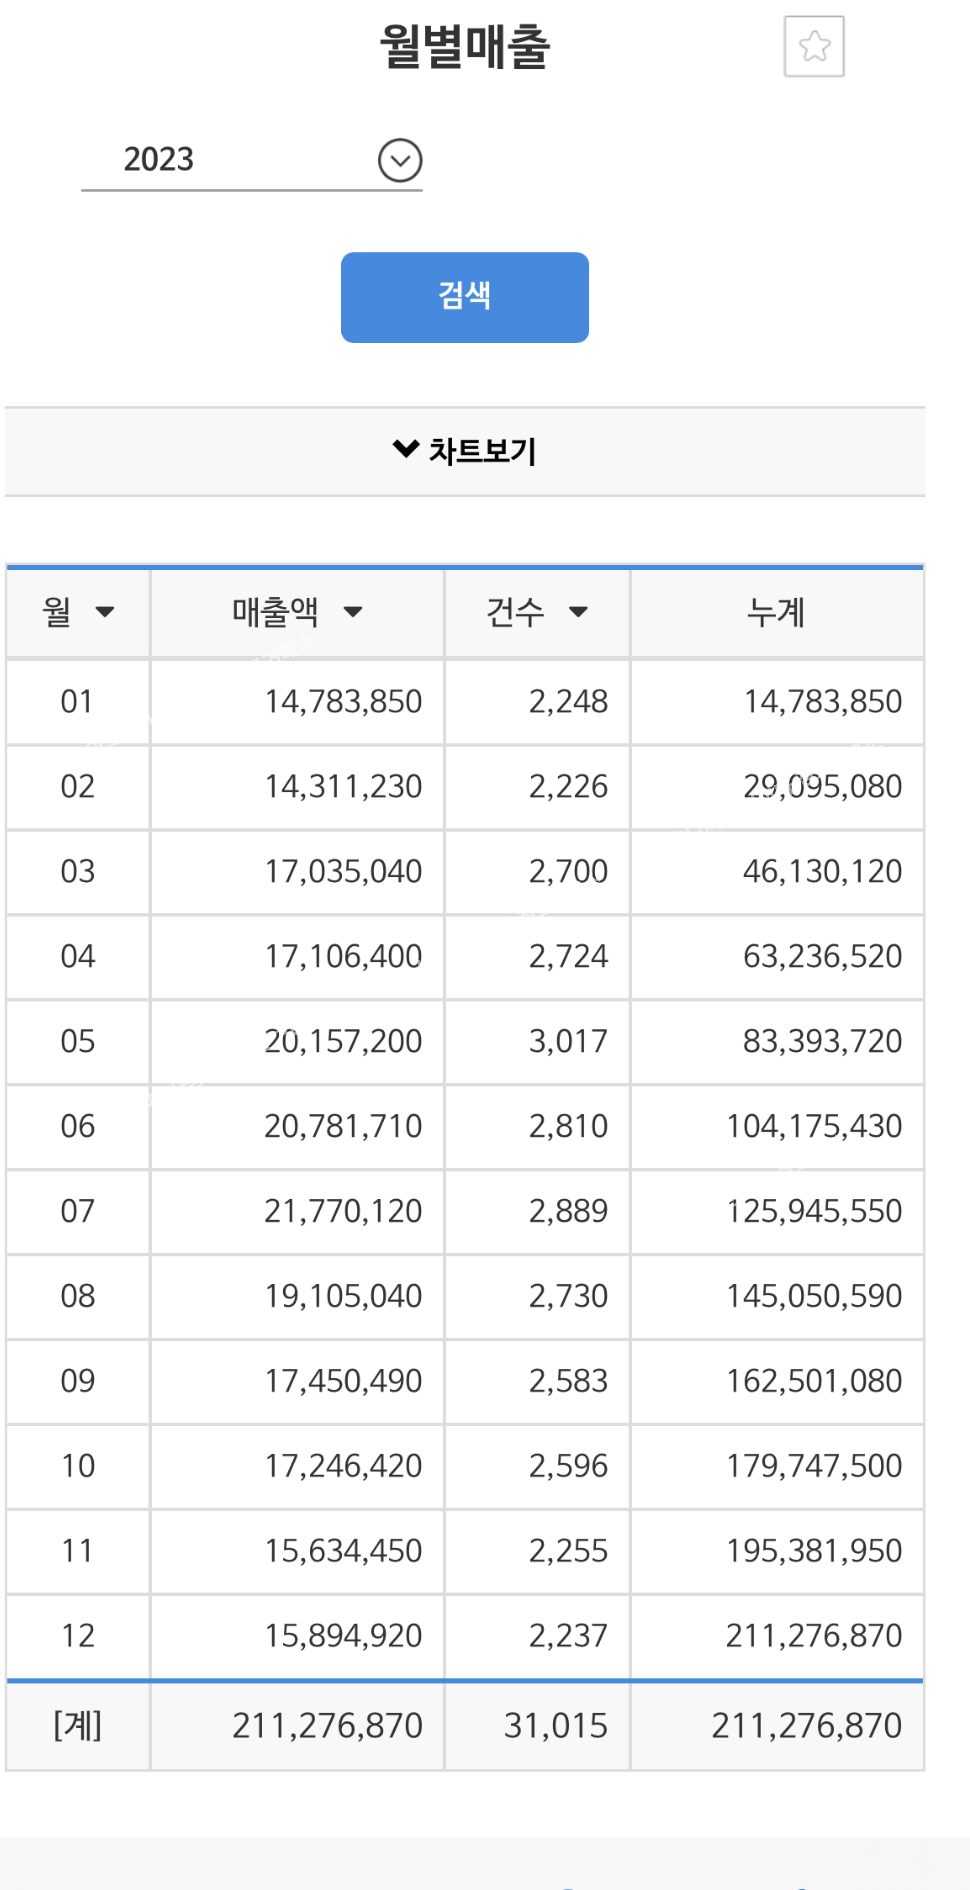Sort table by 월 column arrow
Viewport: 970px width, 1890px height.
(105, 612)
